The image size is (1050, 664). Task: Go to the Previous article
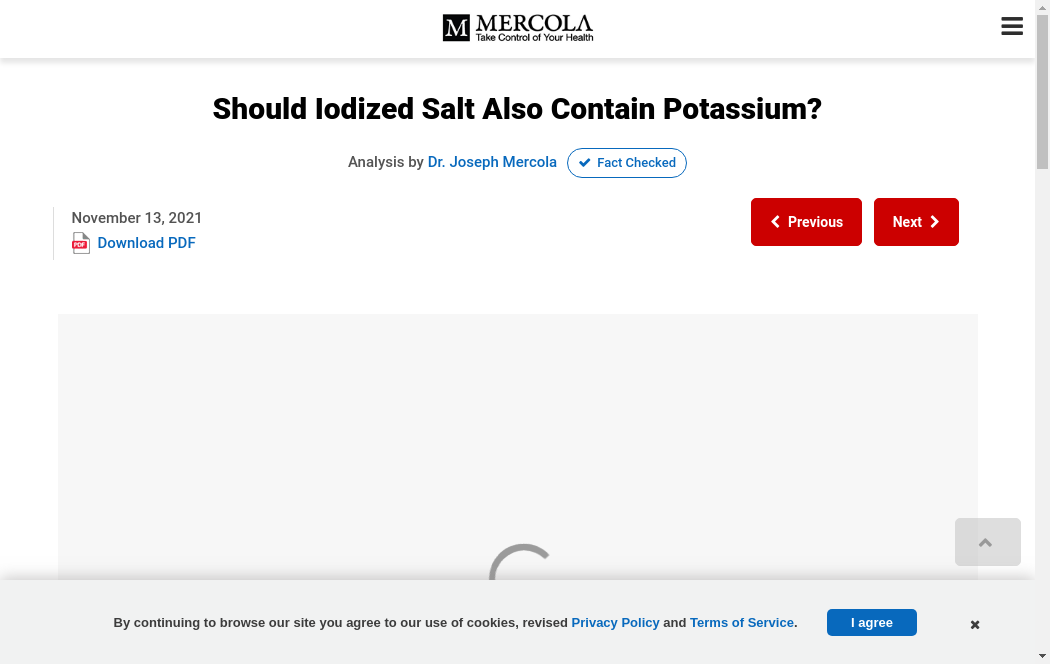806,222
